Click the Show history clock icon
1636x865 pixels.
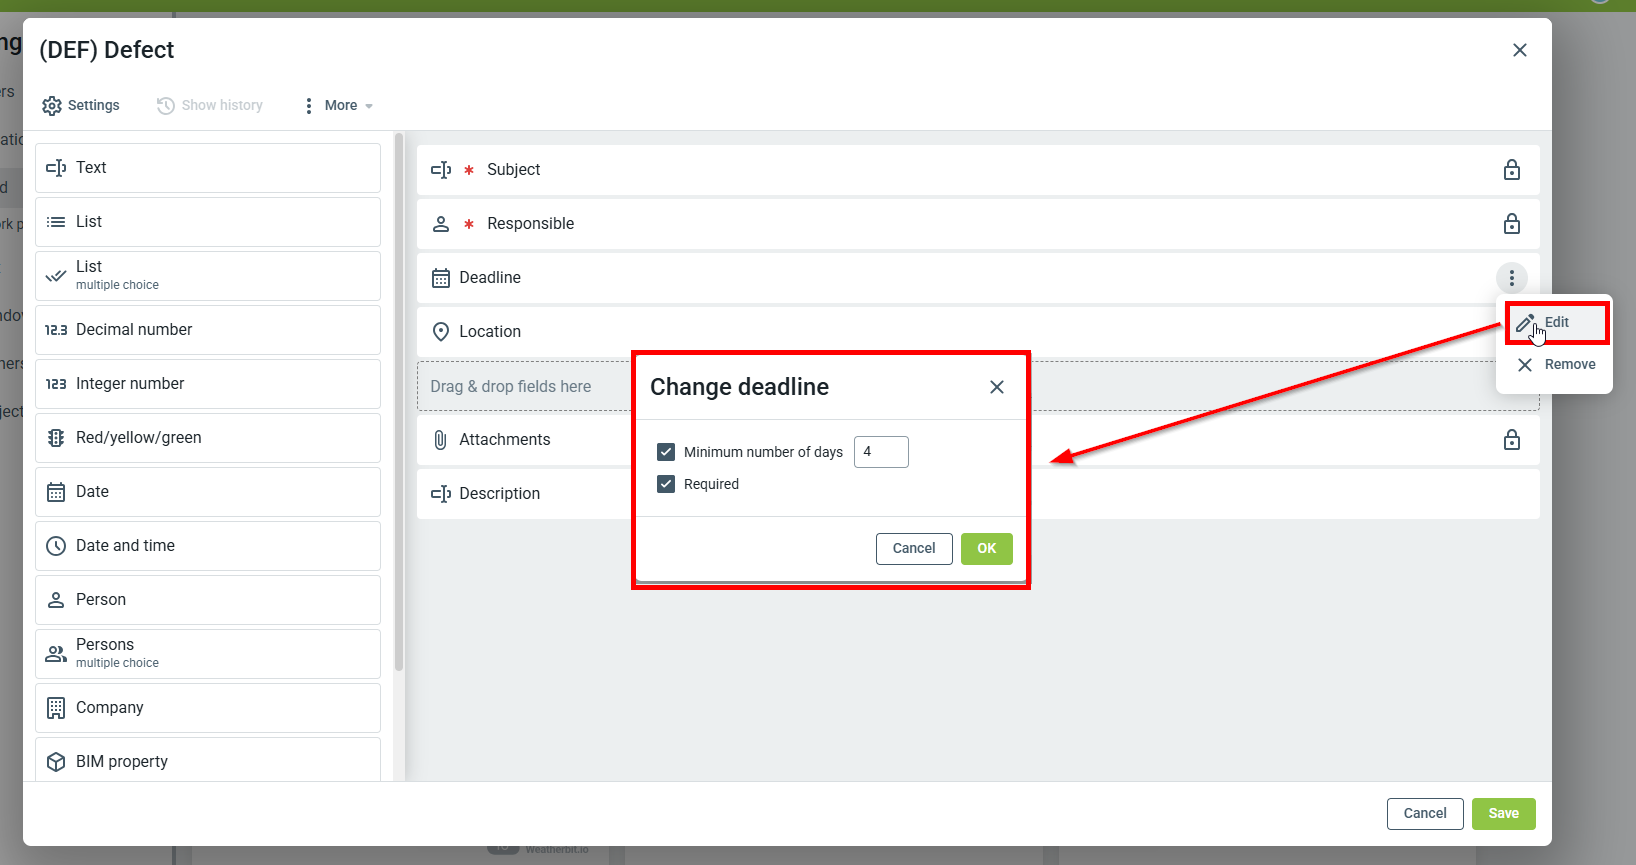click(x=166, y=106)
